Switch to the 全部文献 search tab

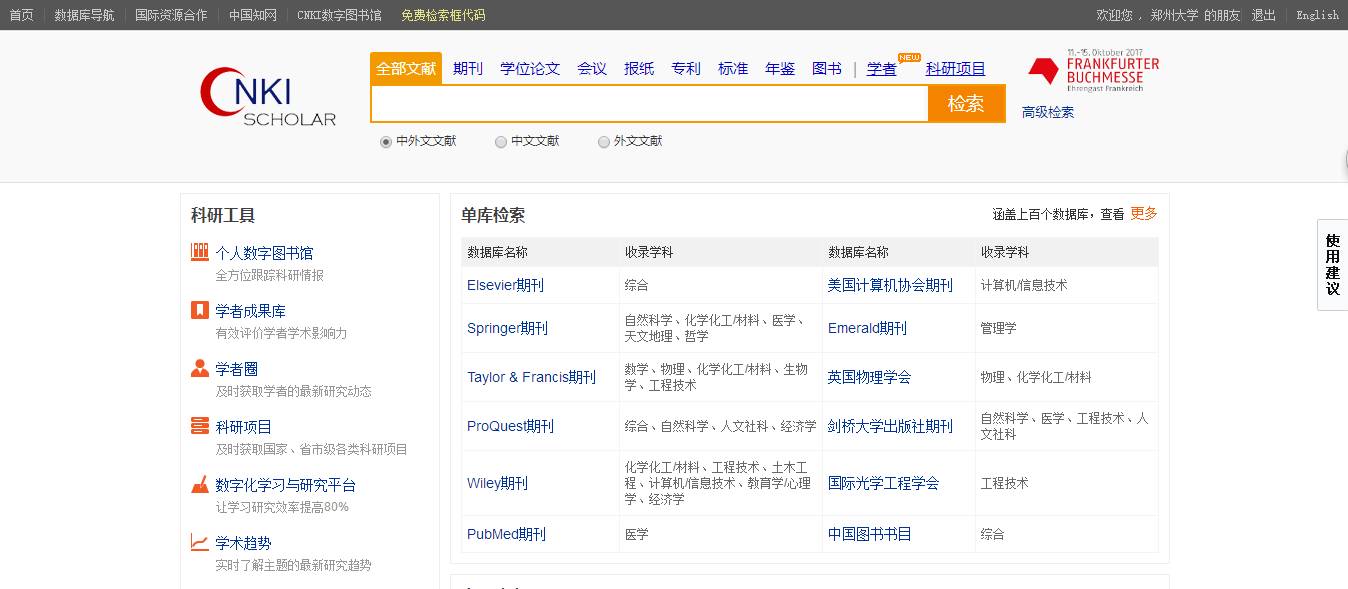pyautogui.click(x=406, y=69)
